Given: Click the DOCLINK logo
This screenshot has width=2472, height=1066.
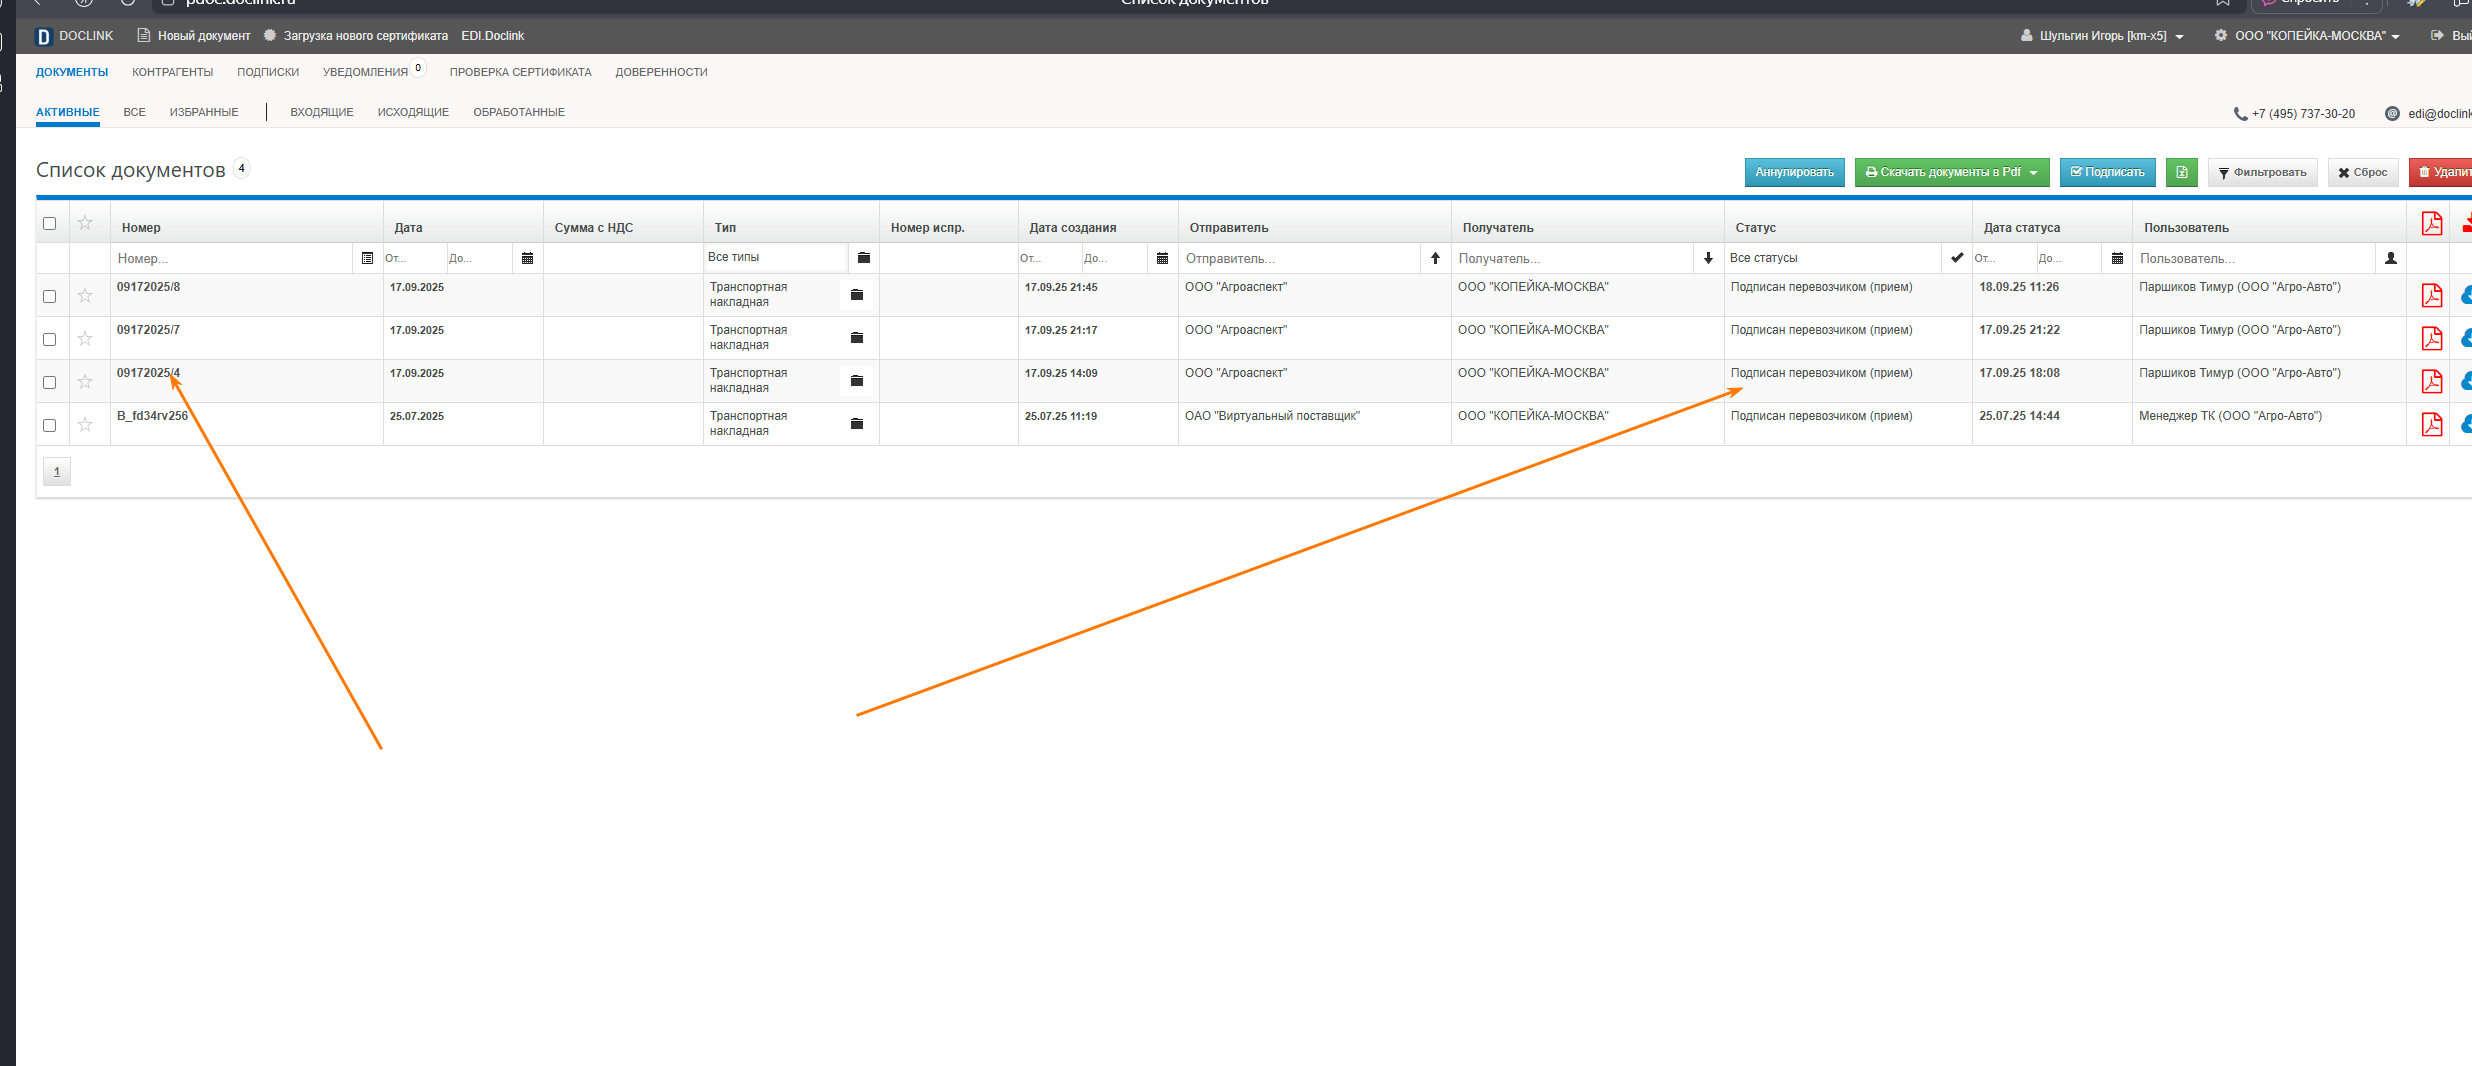Looking at the screenshot, I should [x=74, y=36].
